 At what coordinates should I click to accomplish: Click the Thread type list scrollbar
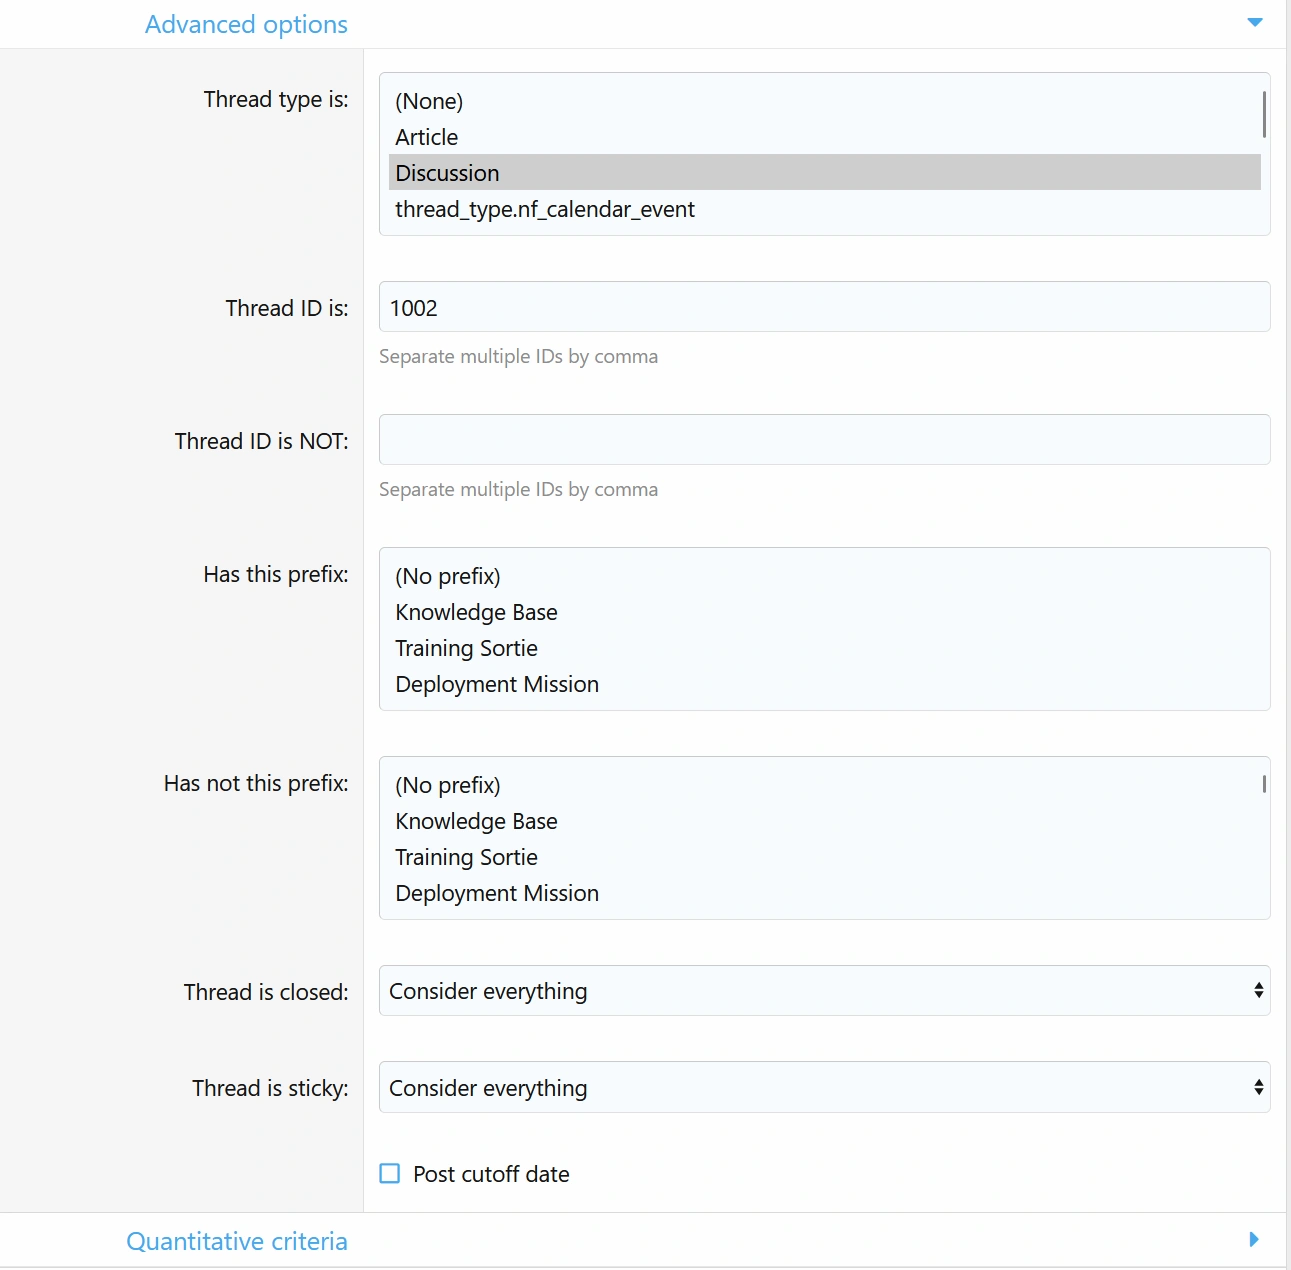[1264, 115]
